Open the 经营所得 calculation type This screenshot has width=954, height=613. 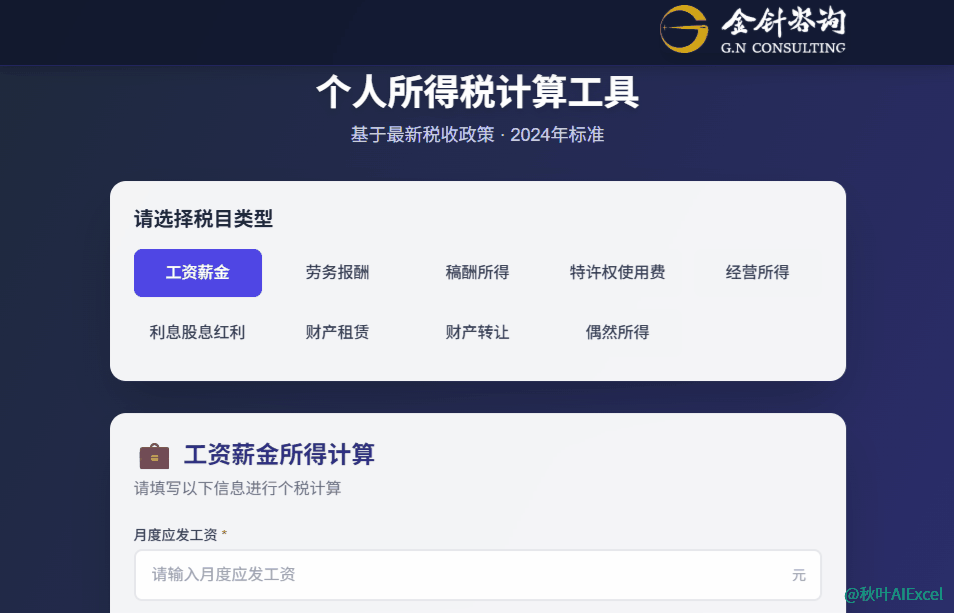coord(757,272)
